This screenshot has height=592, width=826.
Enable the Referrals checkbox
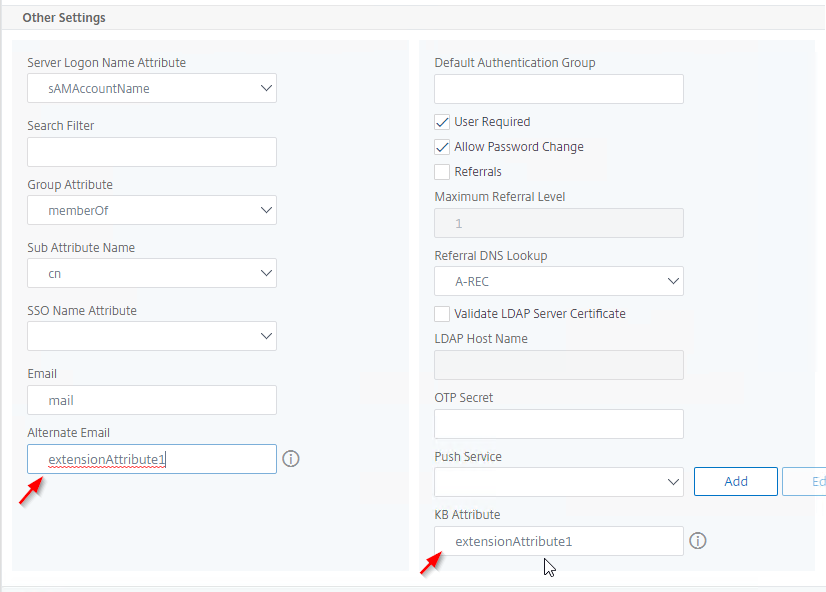coord(442,172)
